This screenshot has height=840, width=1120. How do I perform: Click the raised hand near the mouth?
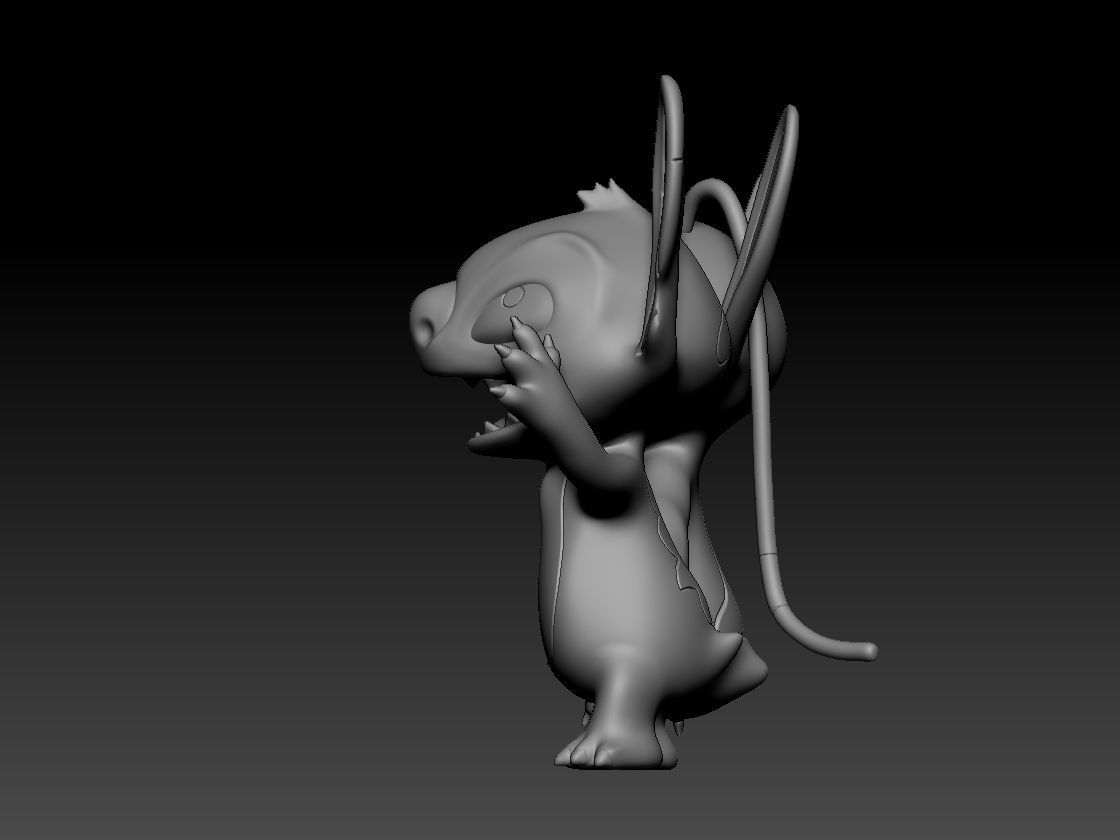pos(526,364)
